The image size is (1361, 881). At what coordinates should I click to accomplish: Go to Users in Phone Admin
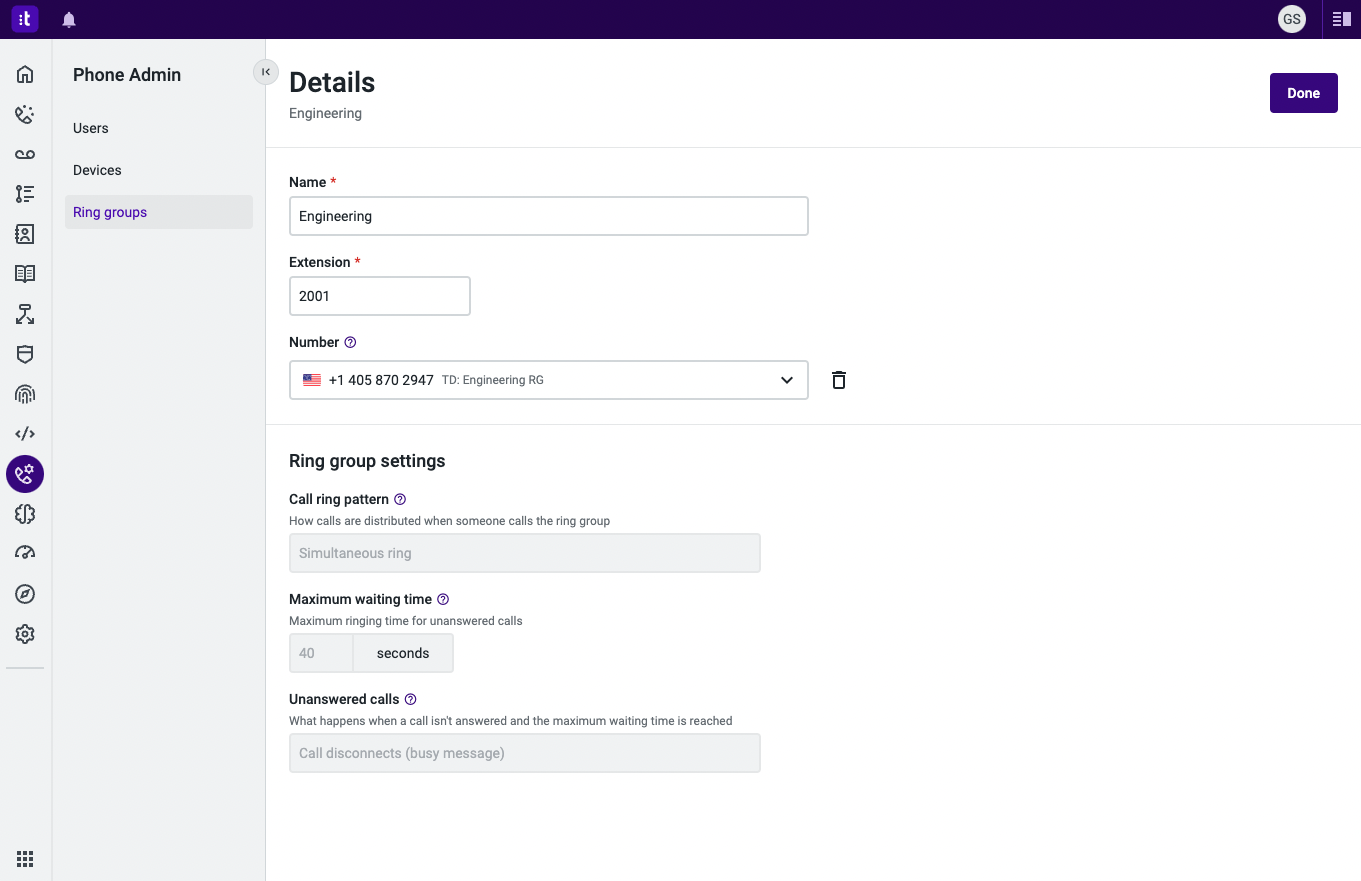pos(159,128)
